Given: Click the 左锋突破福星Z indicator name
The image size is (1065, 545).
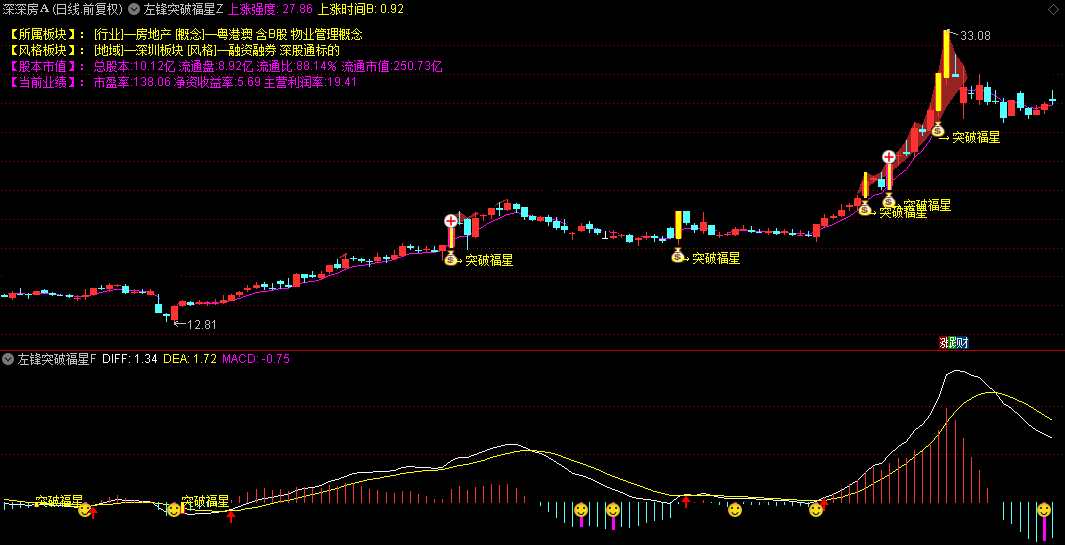Looking at the screenshot, I should coord(183,9).
